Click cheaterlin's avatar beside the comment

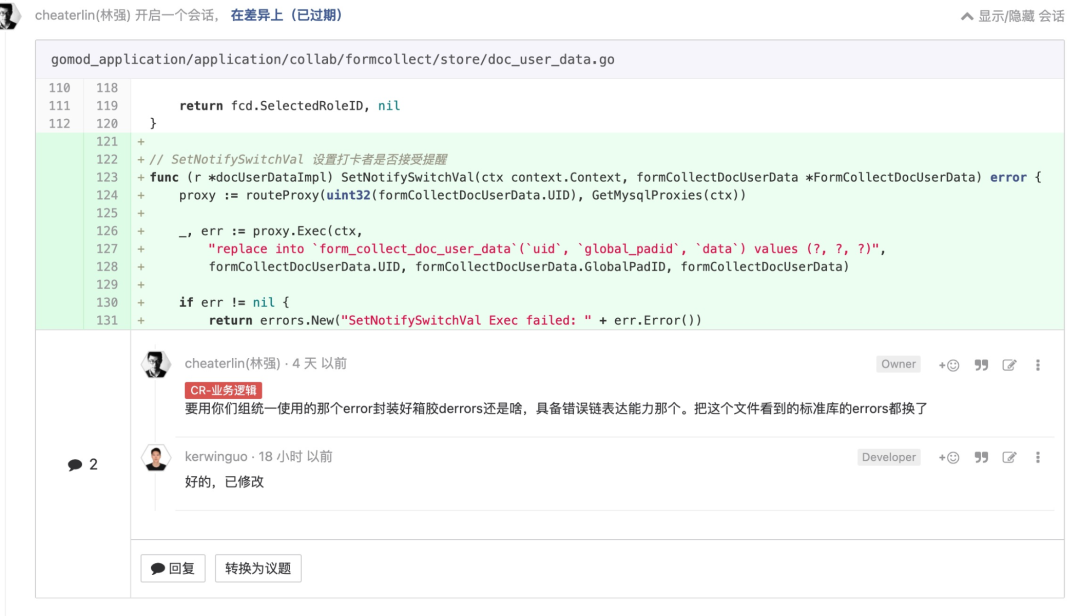(157, 365)
